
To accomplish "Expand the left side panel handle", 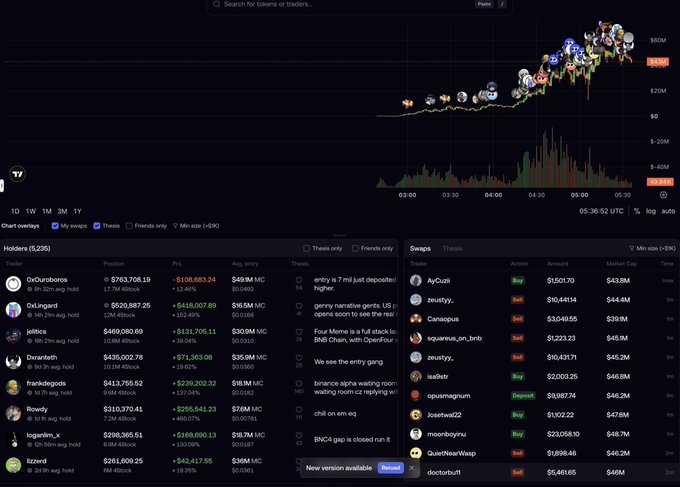I will 2,186.
